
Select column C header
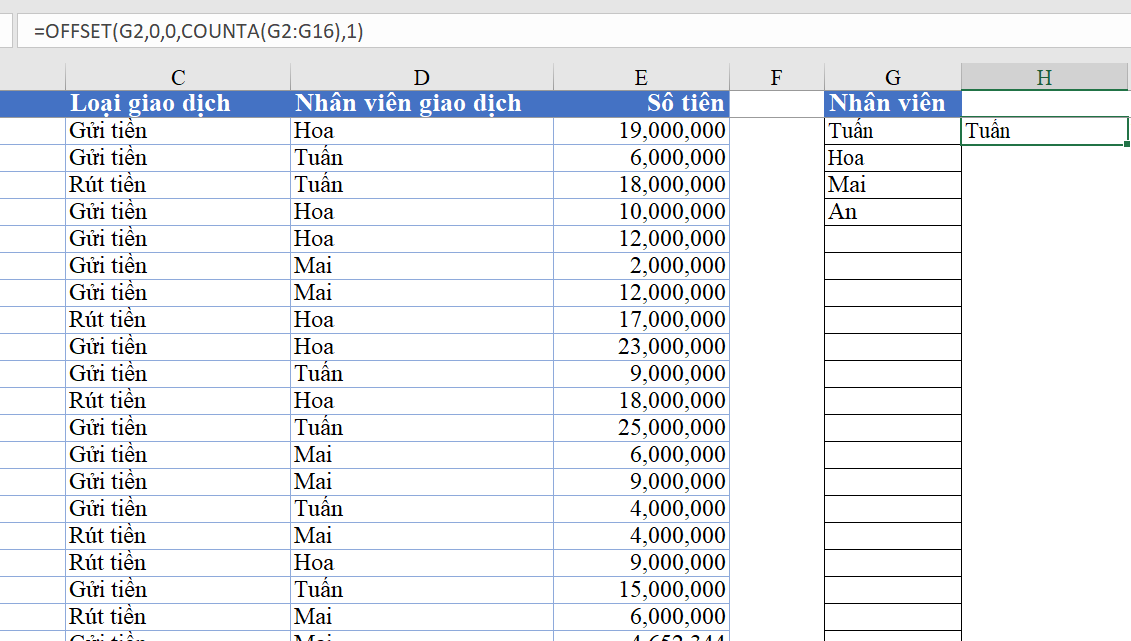pyautogui.click(x=177, y=77)
